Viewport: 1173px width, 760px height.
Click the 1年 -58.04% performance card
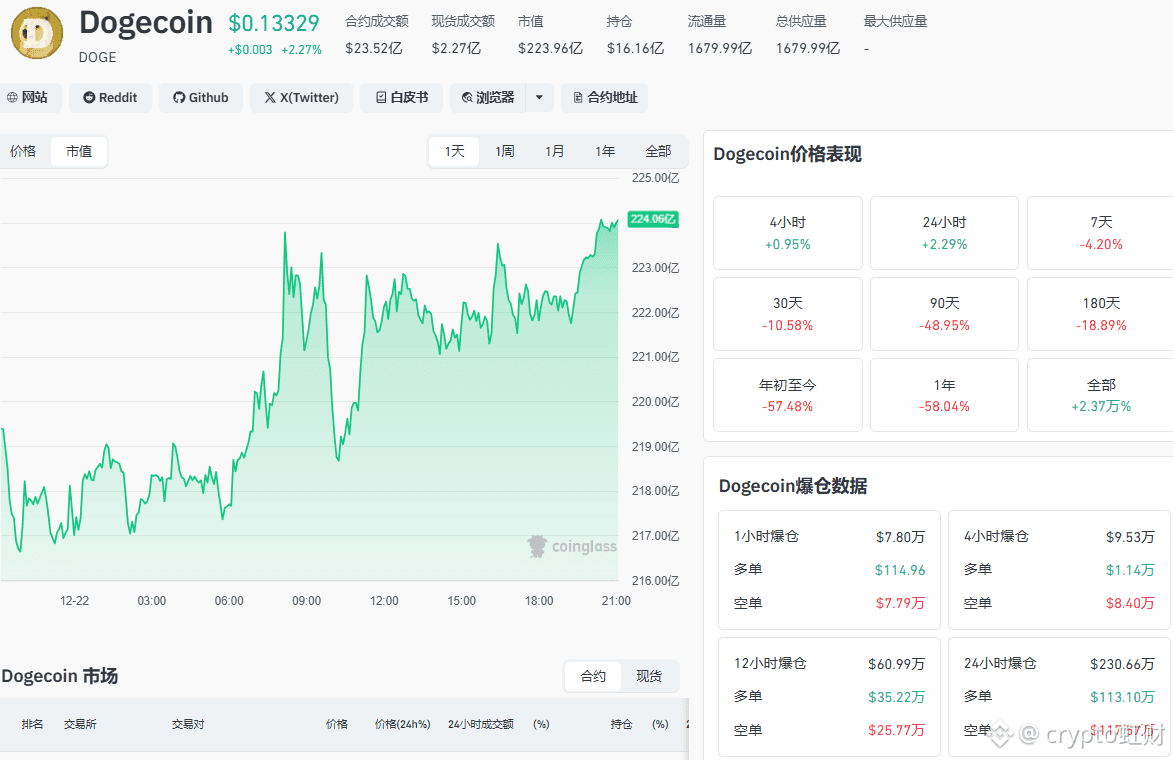944,395
